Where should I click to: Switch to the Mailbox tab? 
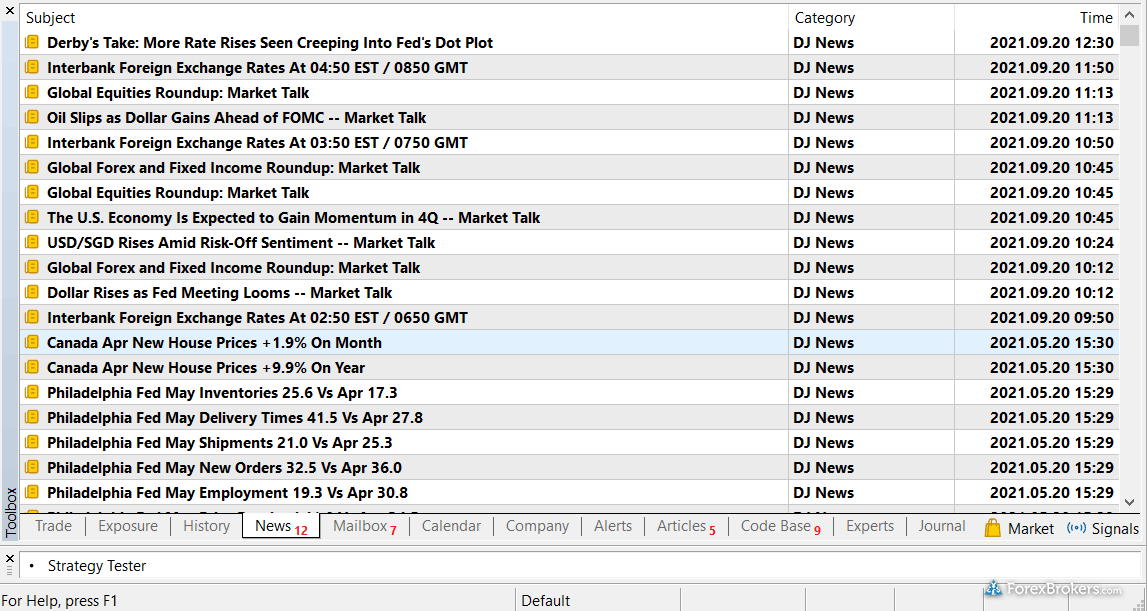[x=360, y=526]
